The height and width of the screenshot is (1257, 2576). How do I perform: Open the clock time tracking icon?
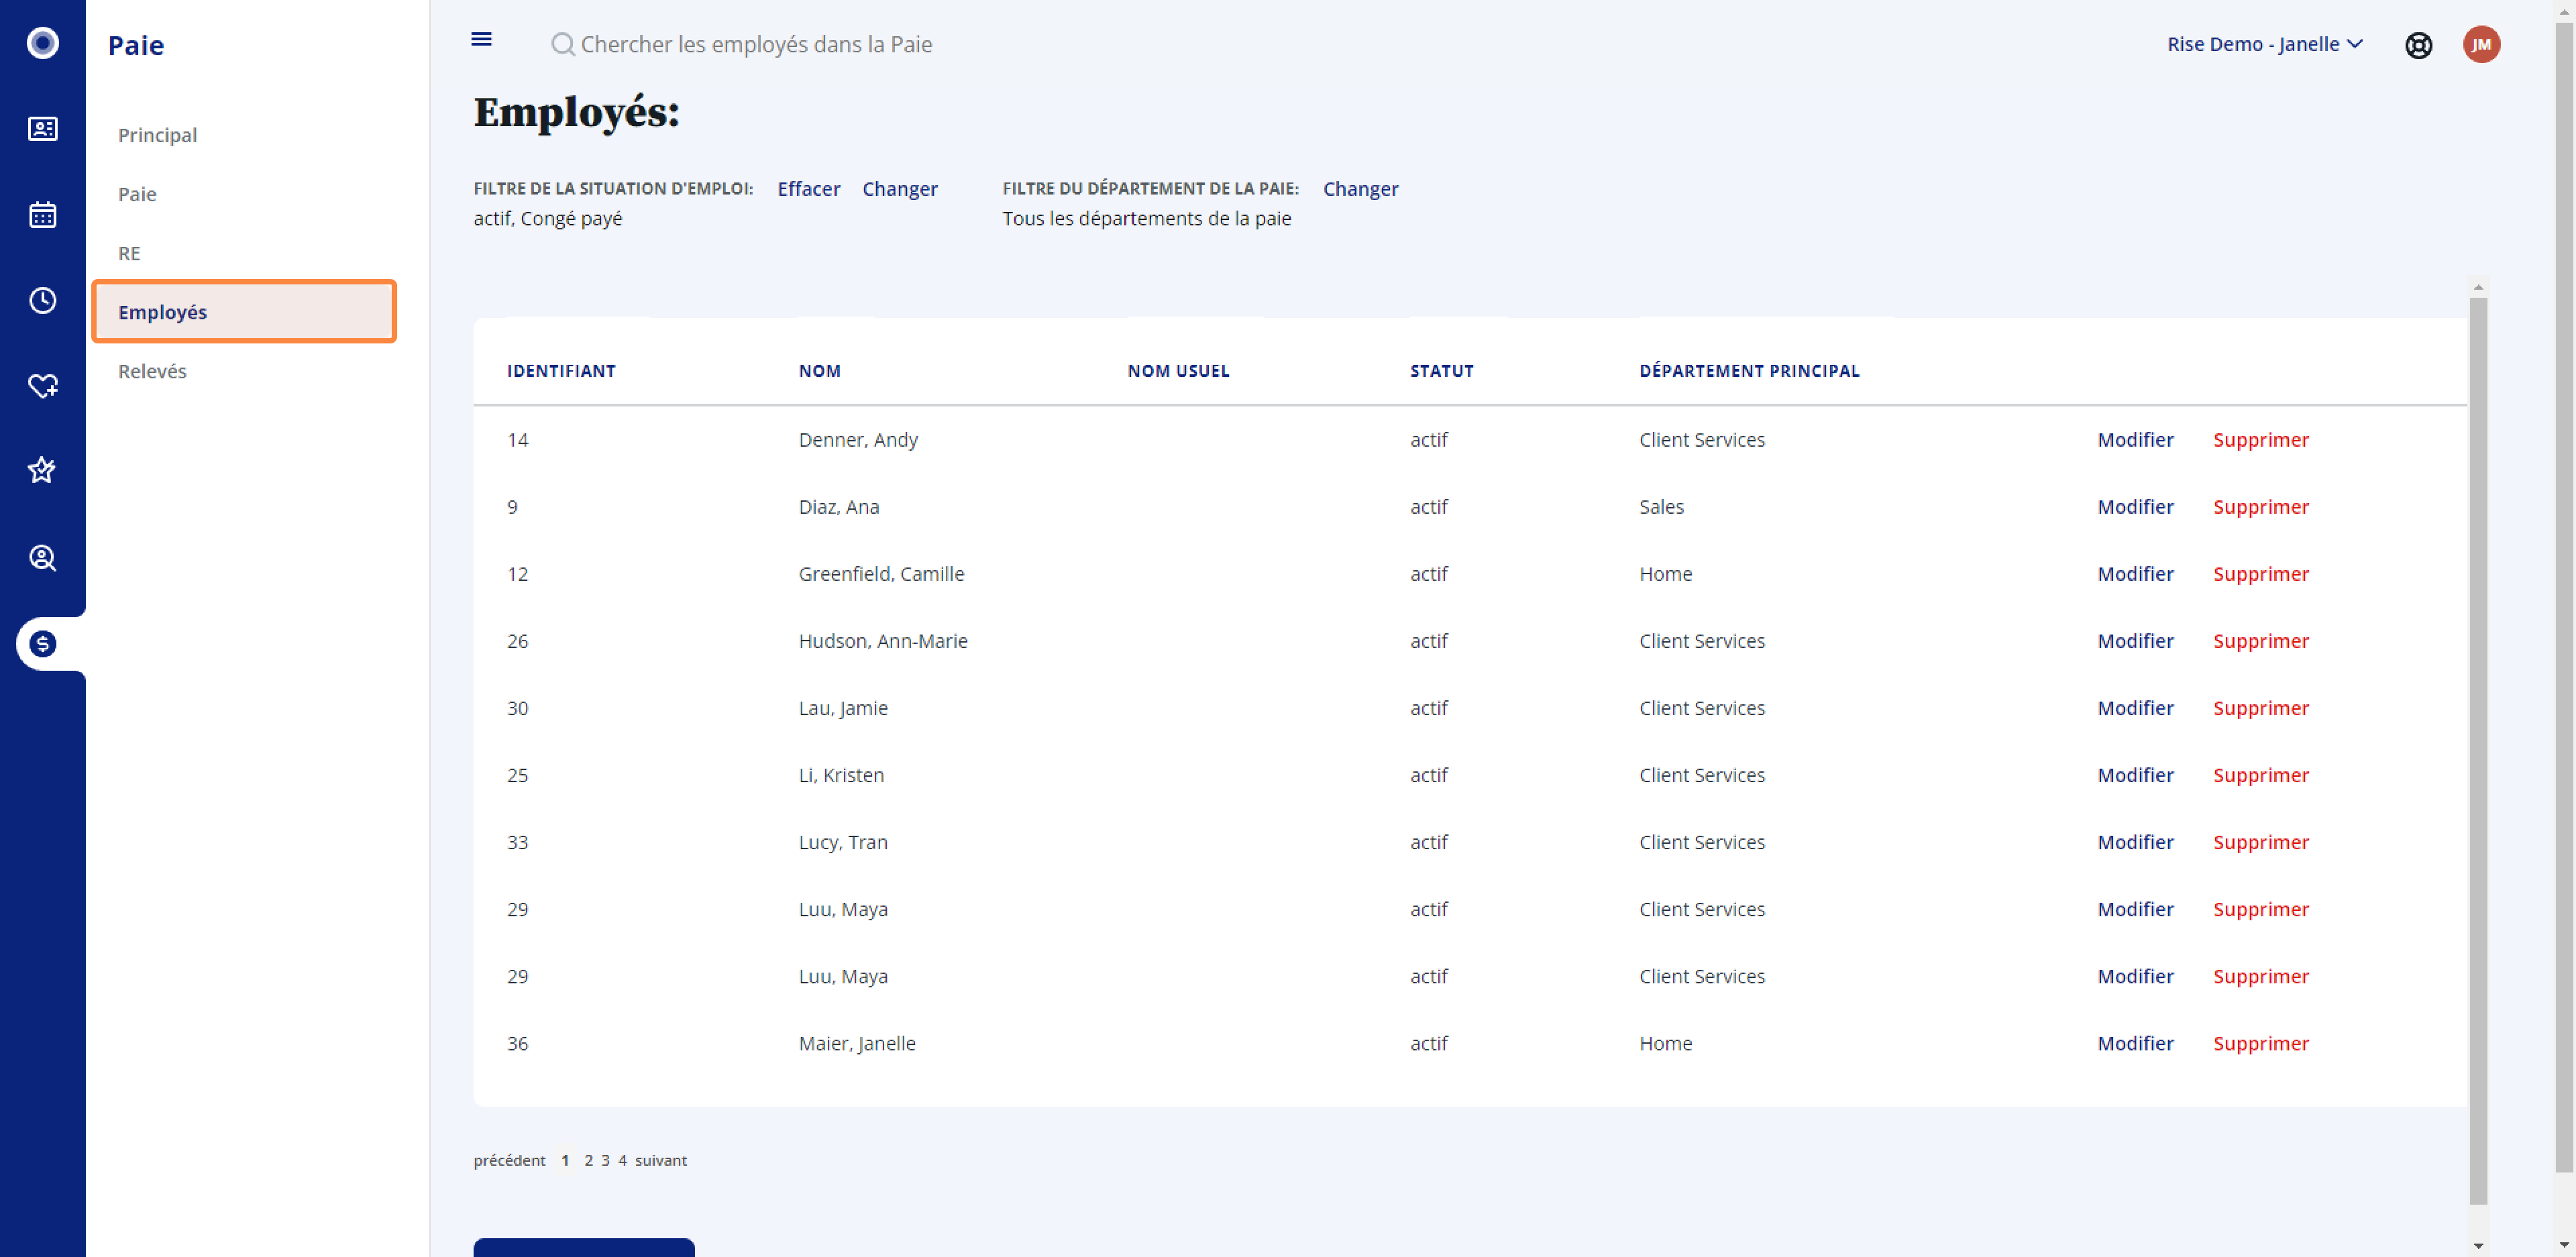42,300
